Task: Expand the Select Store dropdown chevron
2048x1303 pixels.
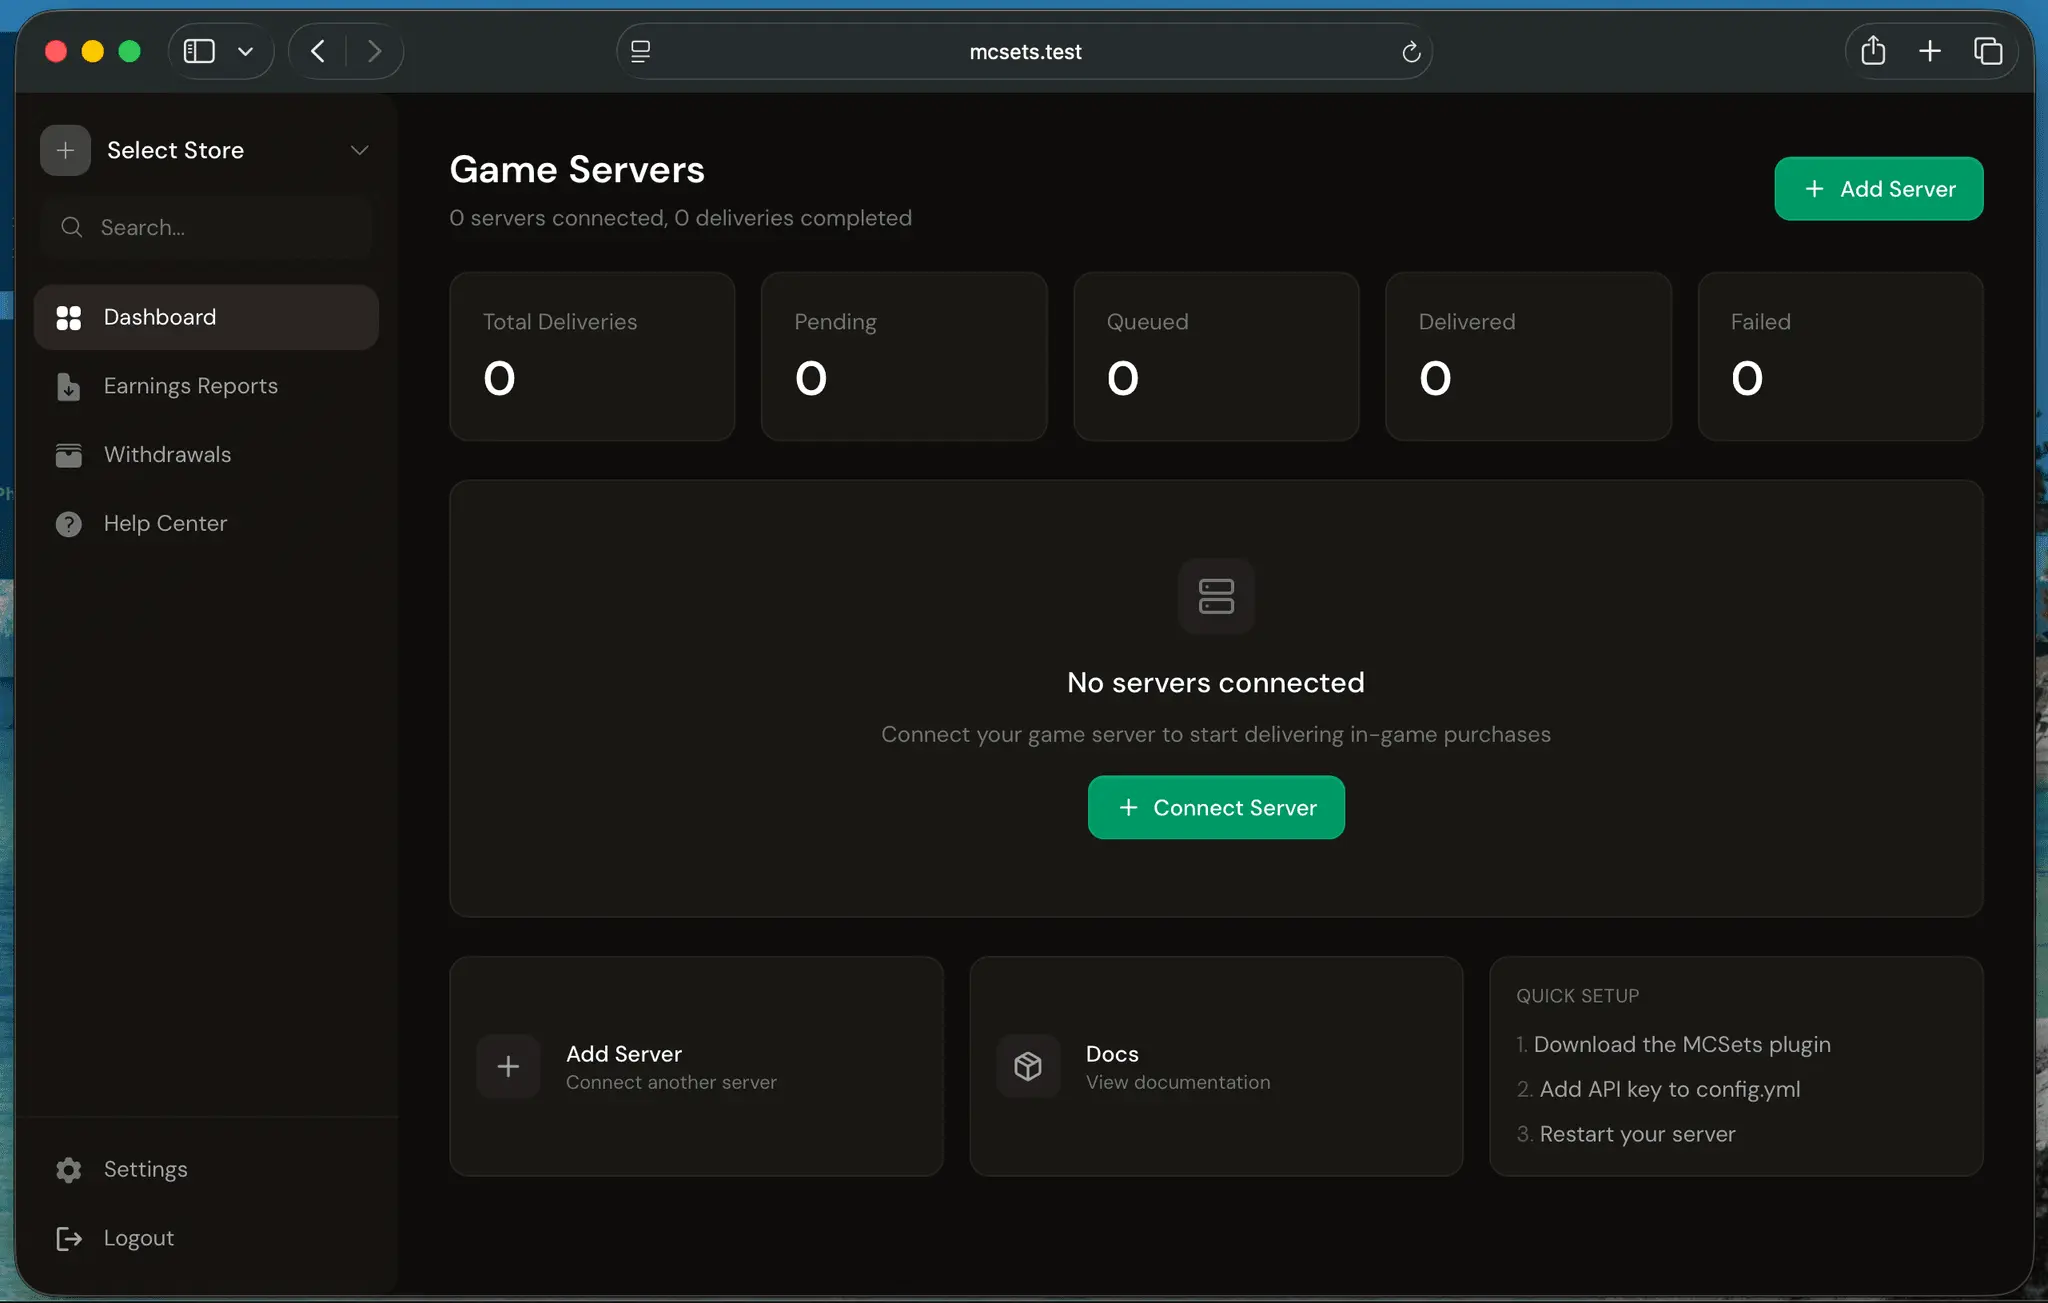Action: [359, 150]
